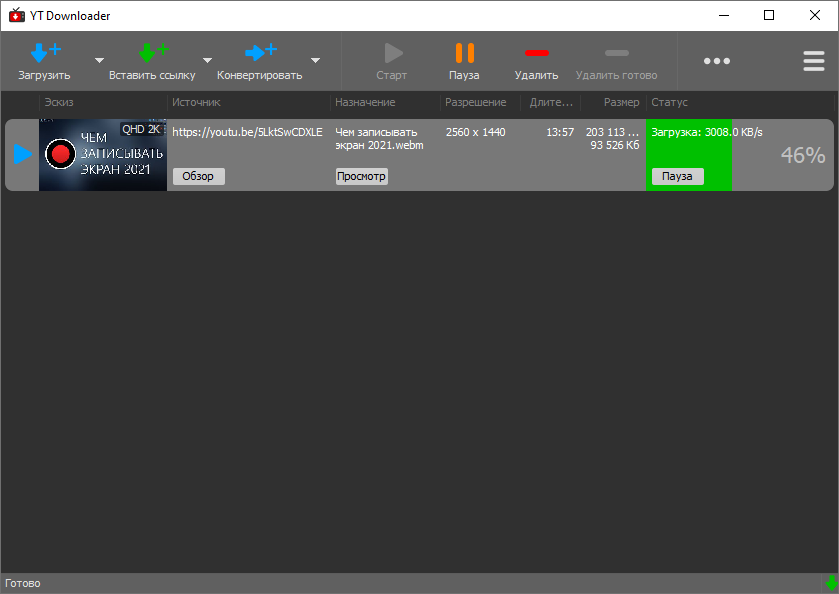Open the three-dots more options icon
Viewport: 839px width, 594px height.
[x=717, y=61]
